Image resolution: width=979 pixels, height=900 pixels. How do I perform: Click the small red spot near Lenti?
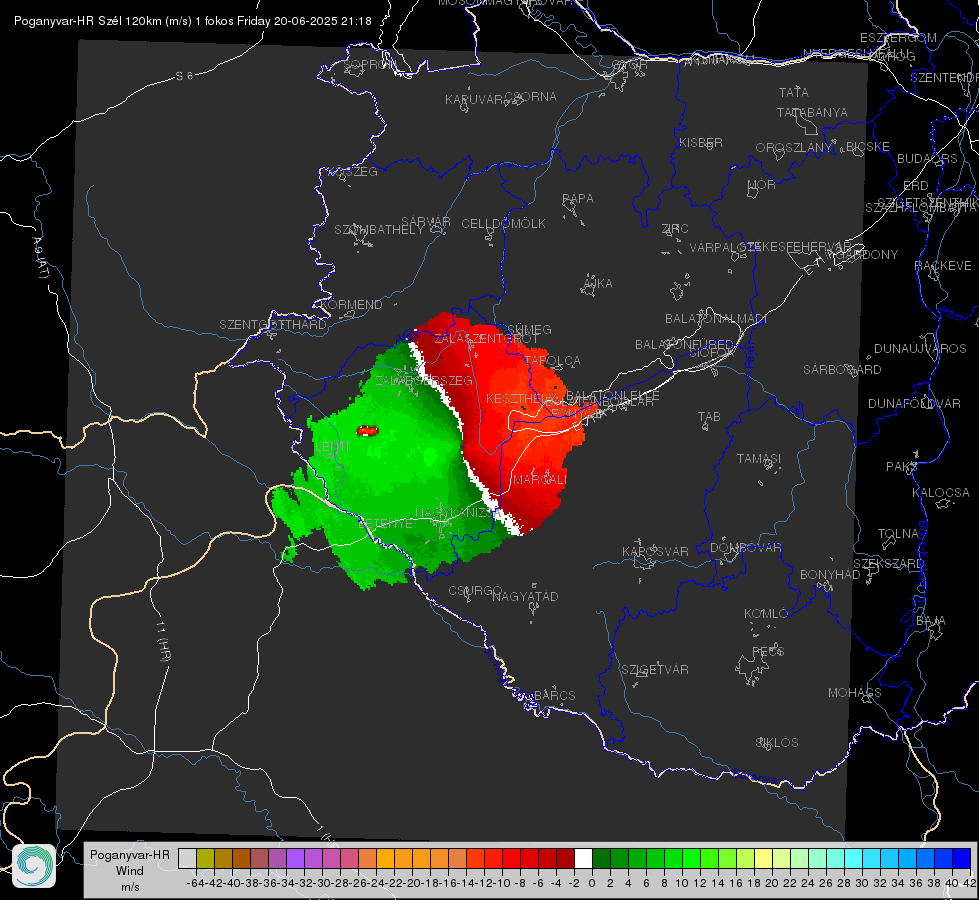[x=368, y=430]
